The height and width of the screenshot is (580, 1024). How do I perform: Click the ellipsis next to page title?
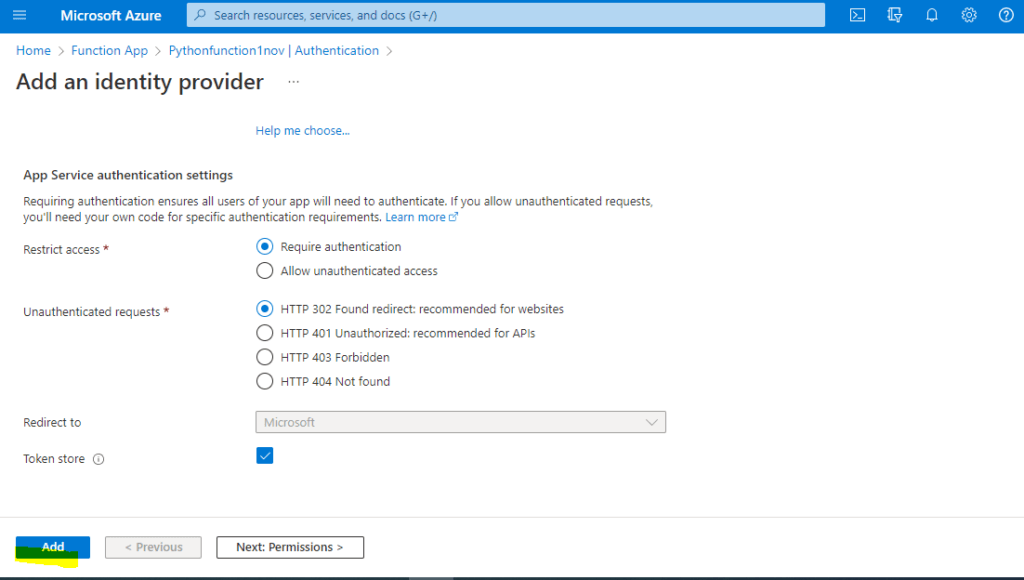293,83
